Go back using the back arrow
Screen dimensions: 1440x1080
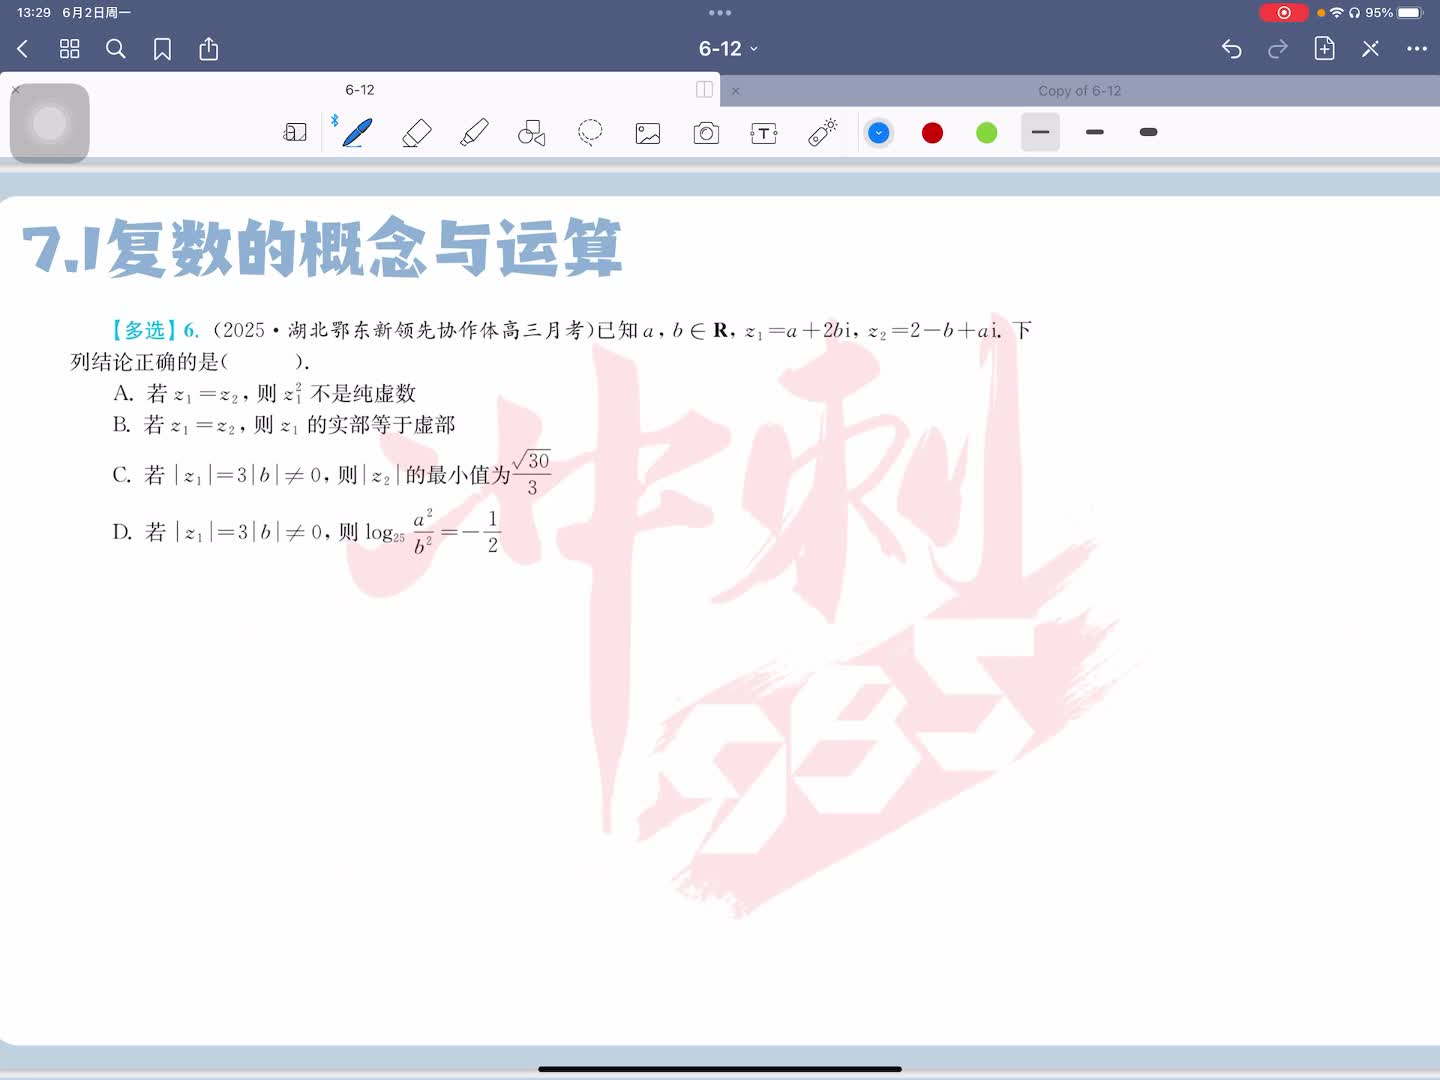(23, 49)
